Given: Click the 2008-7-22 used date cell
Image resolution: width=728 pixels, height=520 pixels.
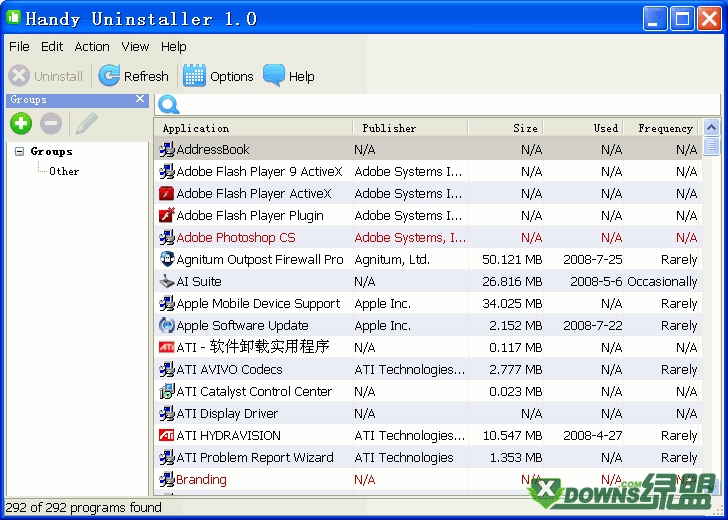Looking at the screenshot, I should [x=592, y=325].
